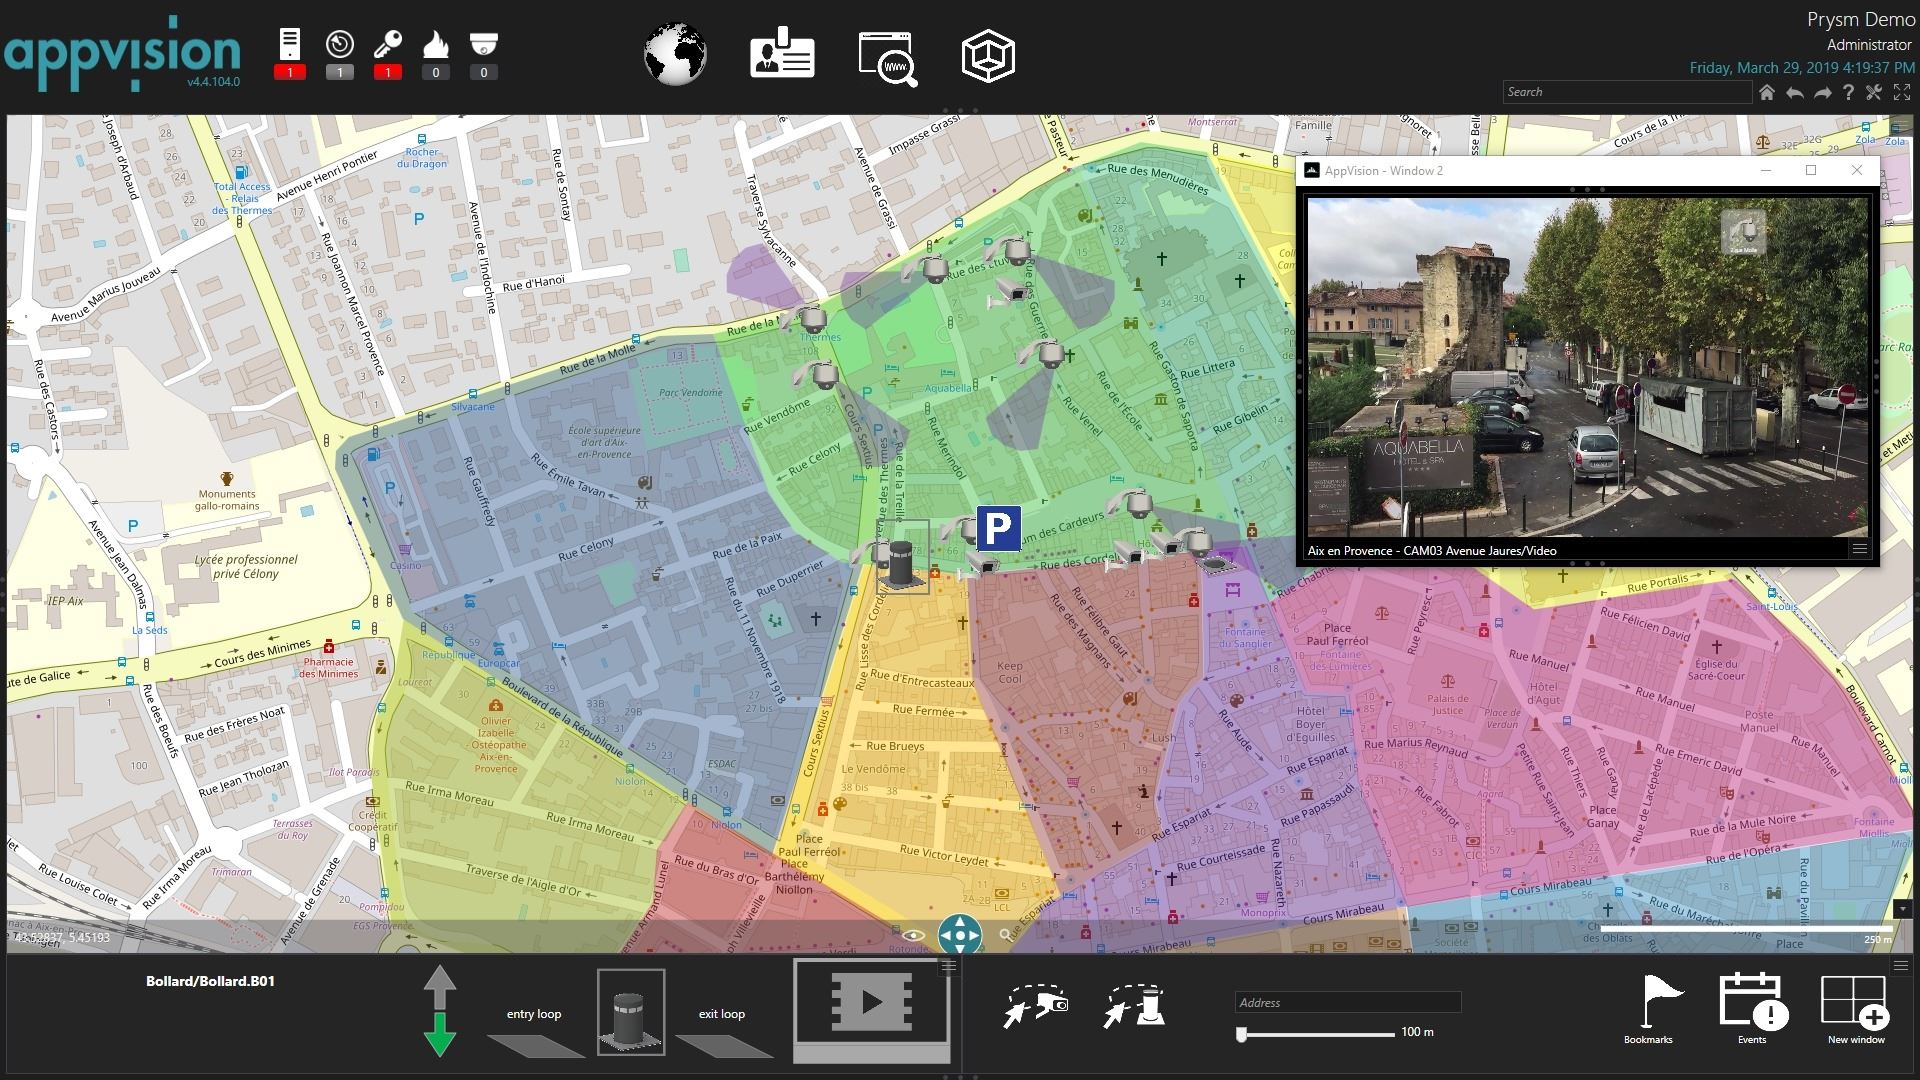
Task: Click the map coordinates readout
Action: coord(62,937)
